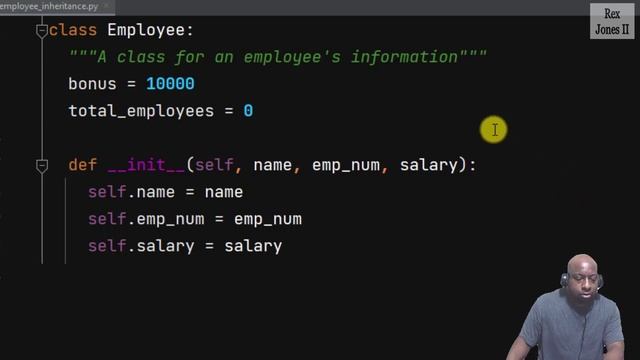The height and width of the screenshot is (360, 640).
Task: Click the 'def' keyword
Action: [82, 165]
